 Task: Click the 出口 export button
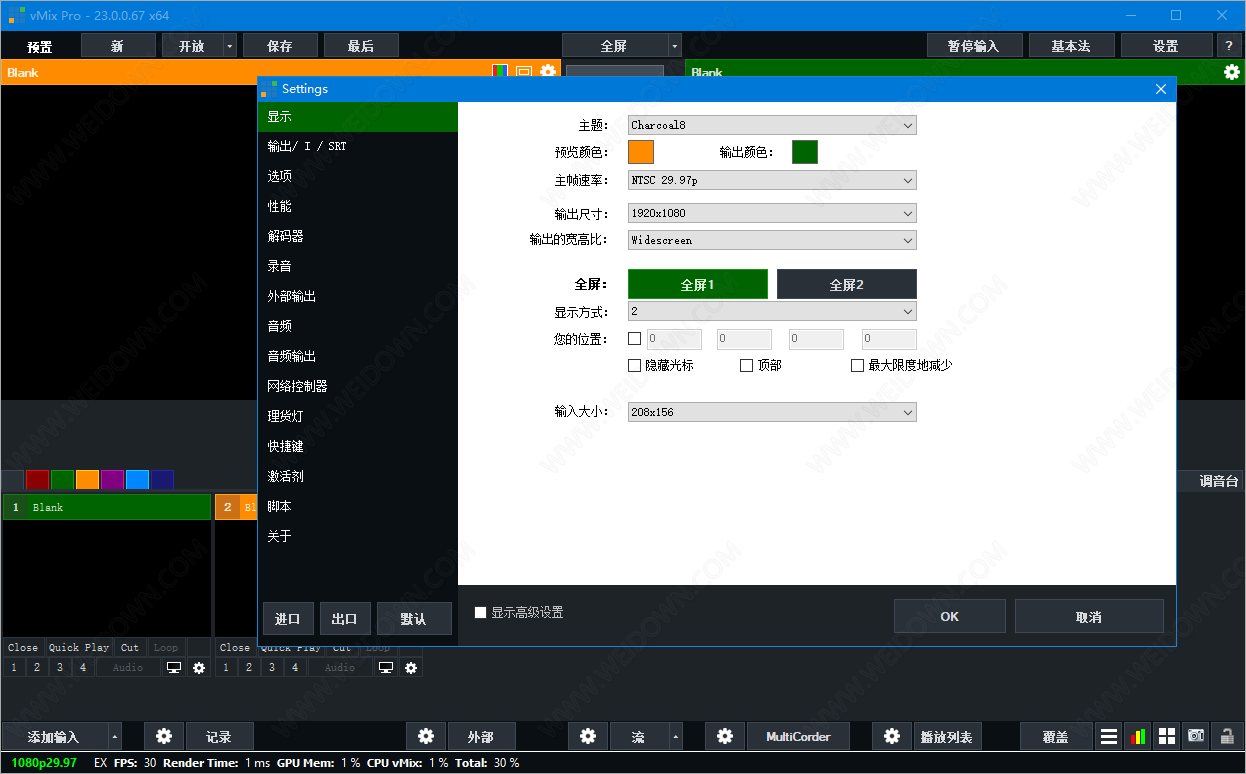tap(345, 618)
